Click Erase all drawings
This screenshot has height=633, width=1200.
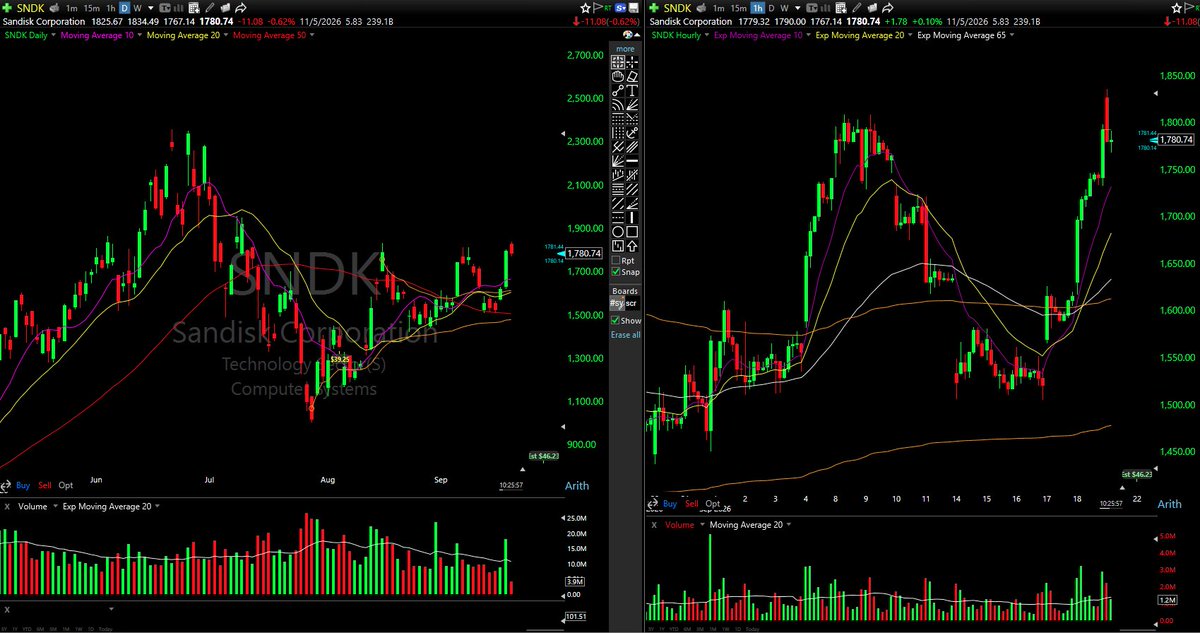point(626,334)
